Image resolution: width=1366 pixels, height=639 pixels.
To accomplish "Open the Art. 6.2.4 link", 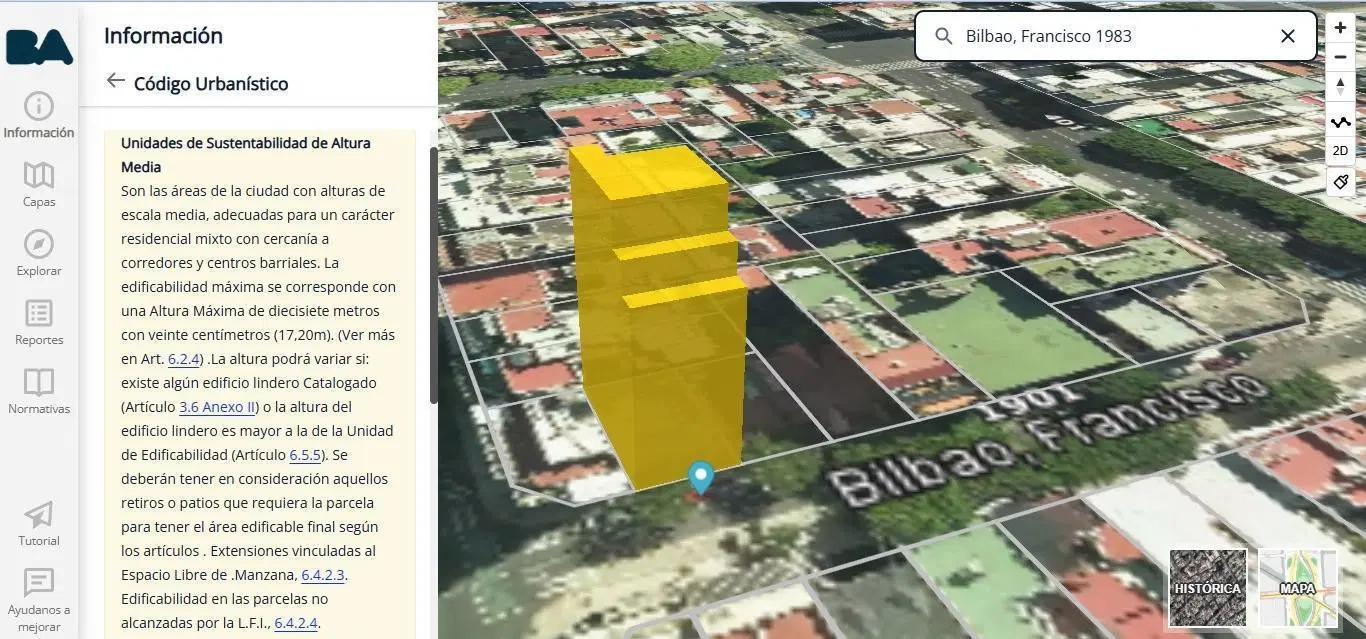I will 185,359.
